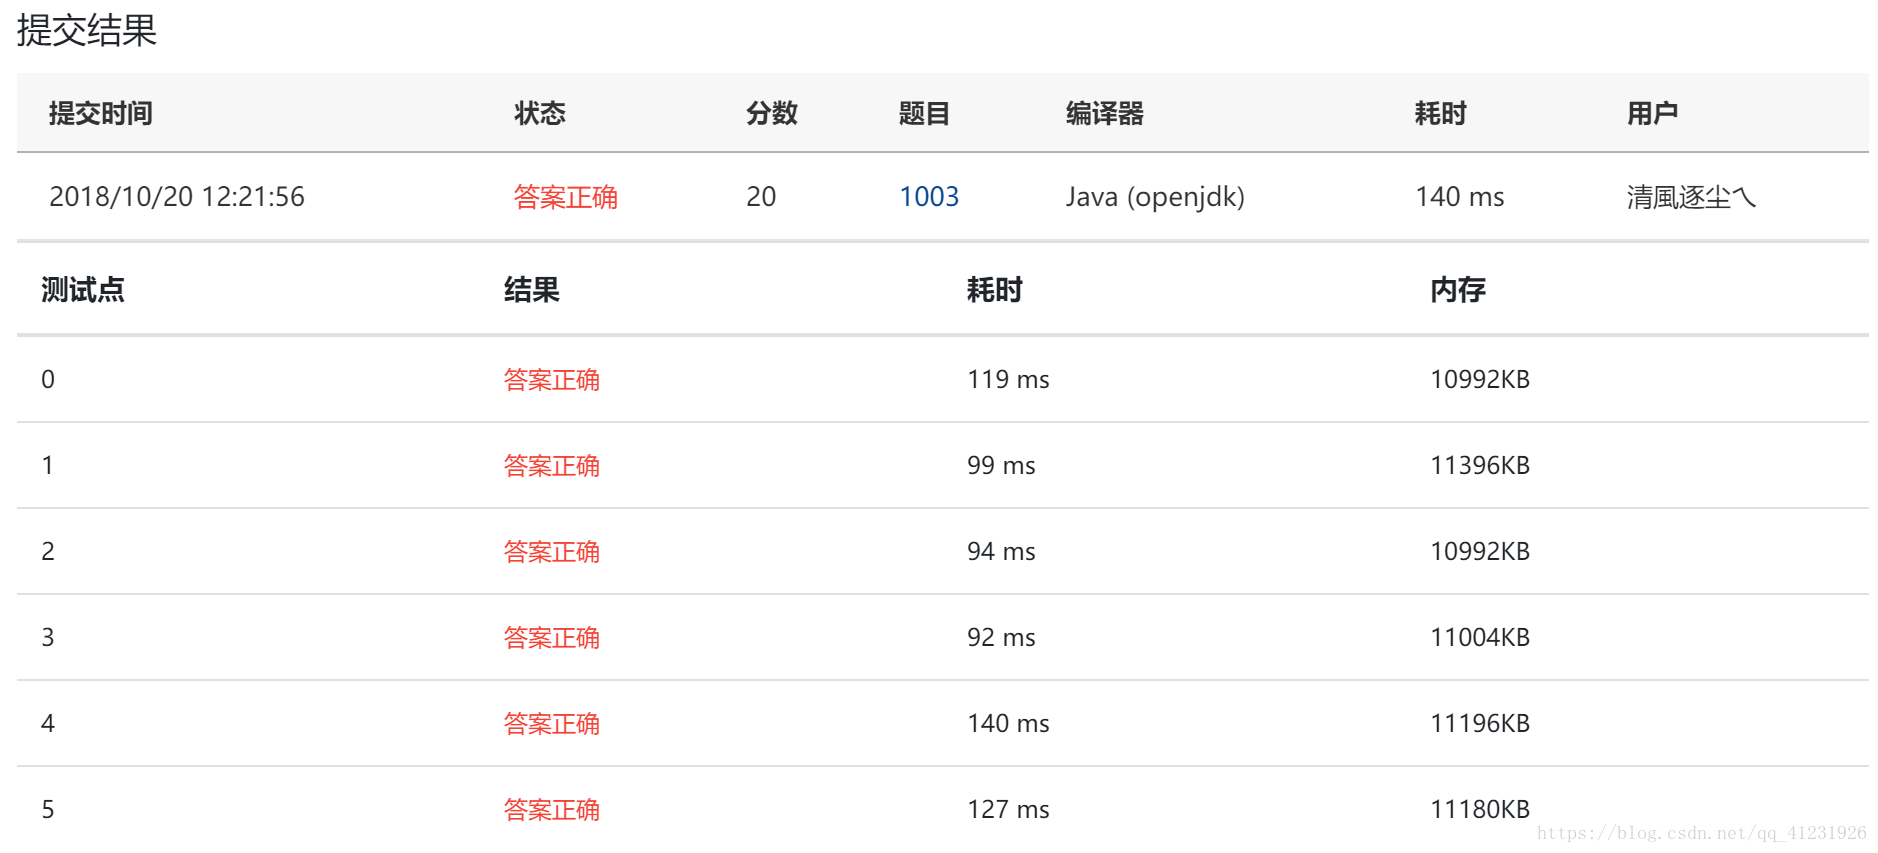Image resolution: width=1878 pixels, height=853 pixels.
Task: Click the 状态 column header
Action: pos(540,114)
